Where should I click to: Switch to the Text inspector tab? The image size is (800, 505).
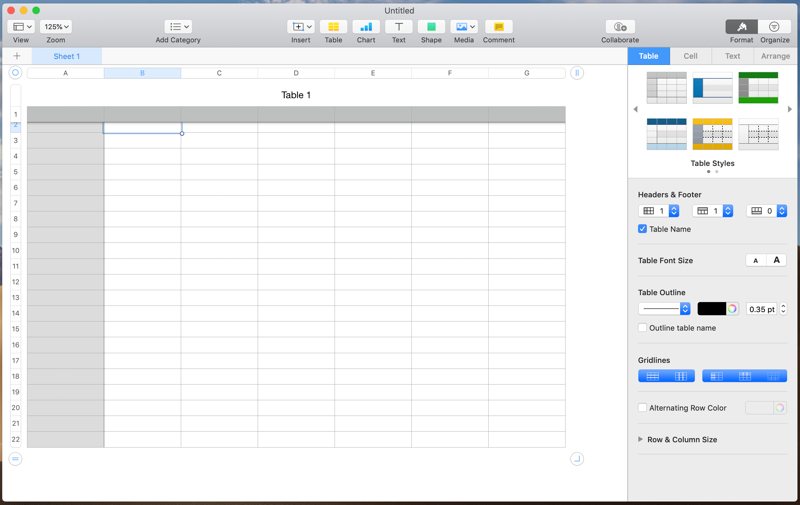732,56
